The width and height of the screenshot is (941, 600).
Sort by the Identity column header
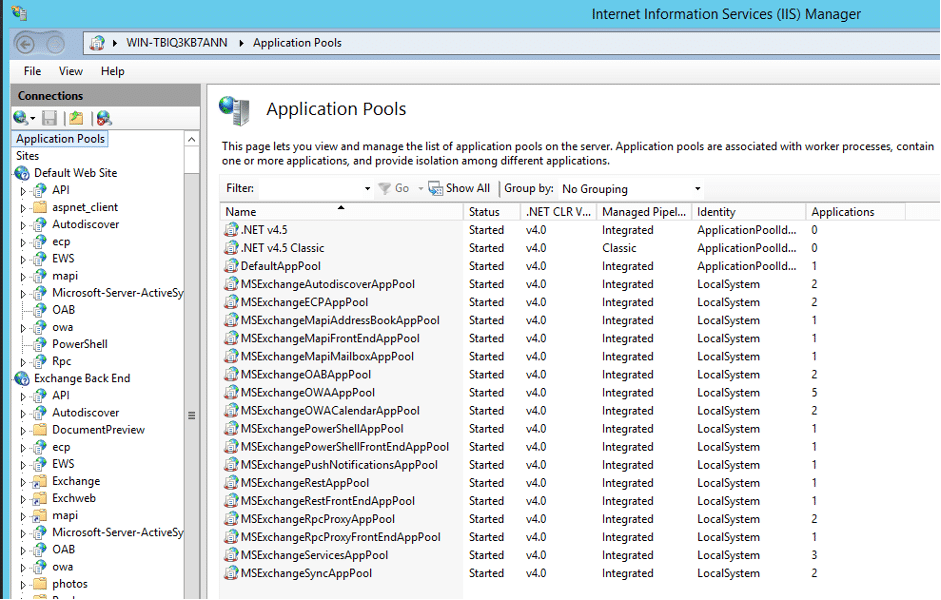tap(749, 212)
